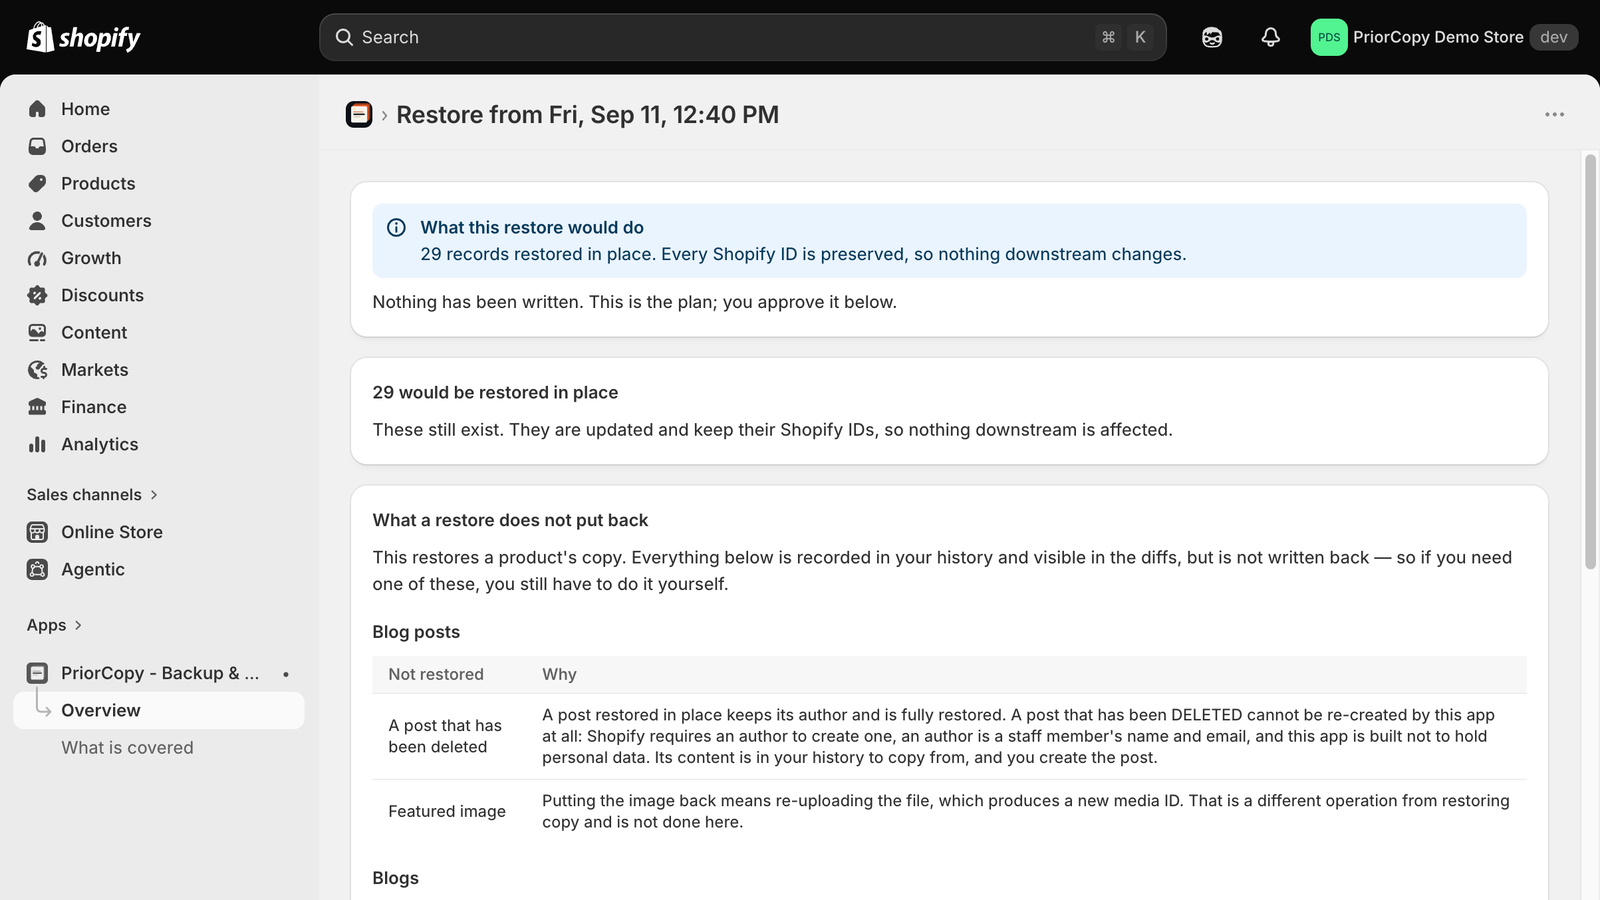The image size is (1600, 900).
Task: Open the three-dot page actions menu
Action: [x=1554, y=114]
